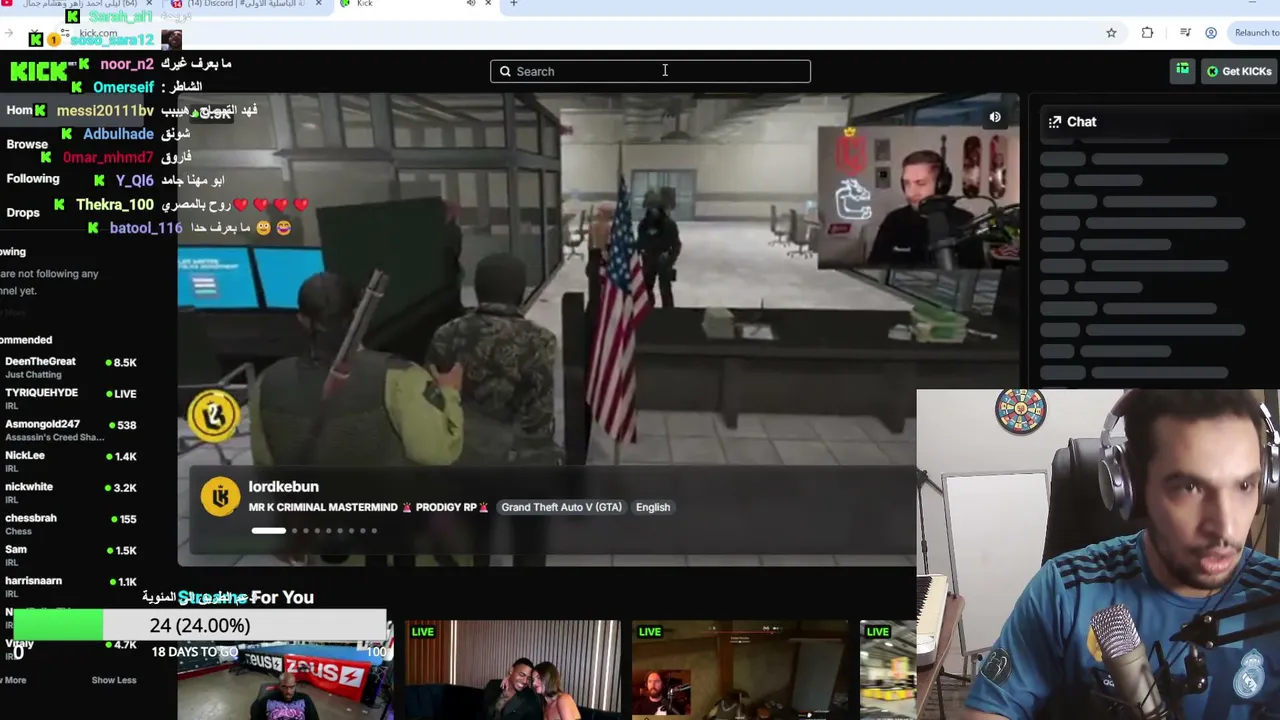The height and width of the screenshot is (720, 1280).
Task: Collapse recommended list with Show Less
Action: 114,680
